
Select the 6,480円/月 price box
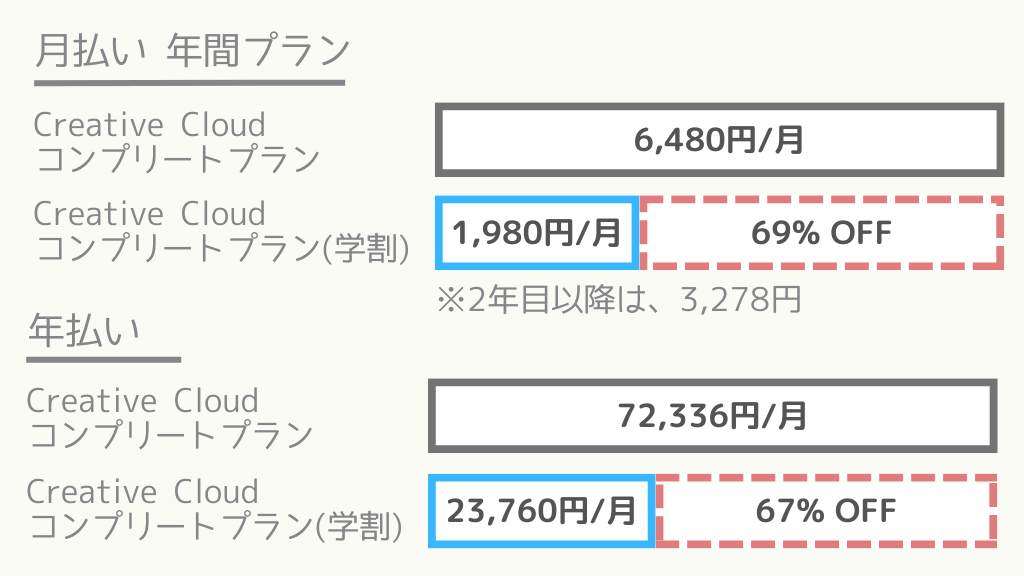pos(719,140)
